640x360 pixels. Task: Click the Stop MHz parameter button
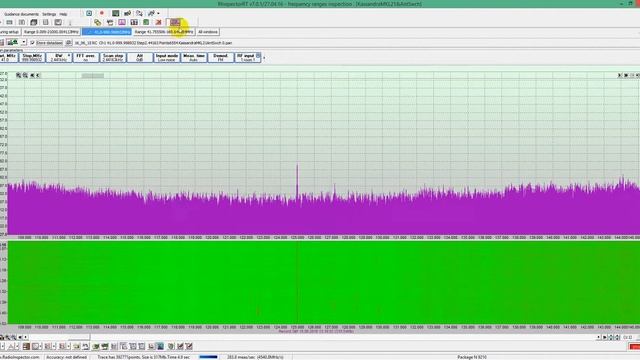32,58
